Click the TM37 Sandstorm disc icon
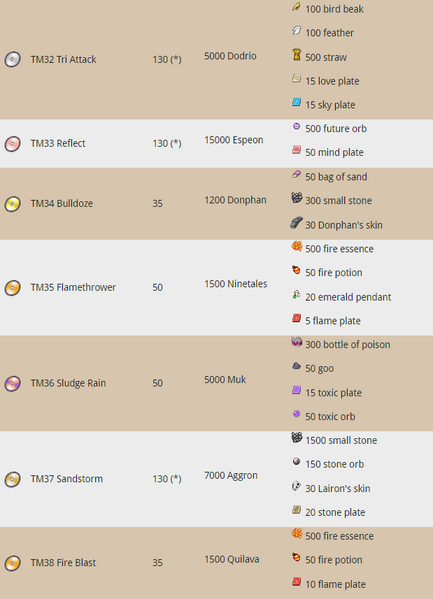 [12, 479]
